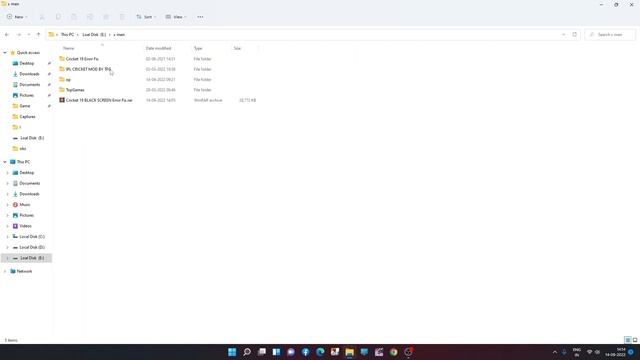Sort by the Type column header
640x360 pixels.
pos(198,48)
